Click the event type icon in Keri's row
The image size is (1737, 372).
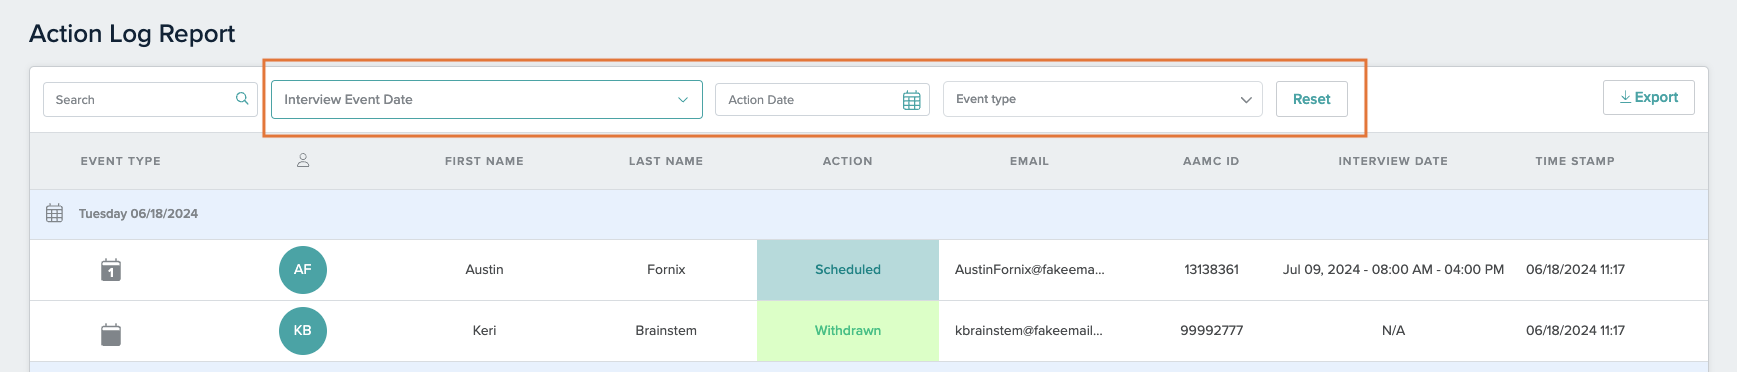pos(111,334)
